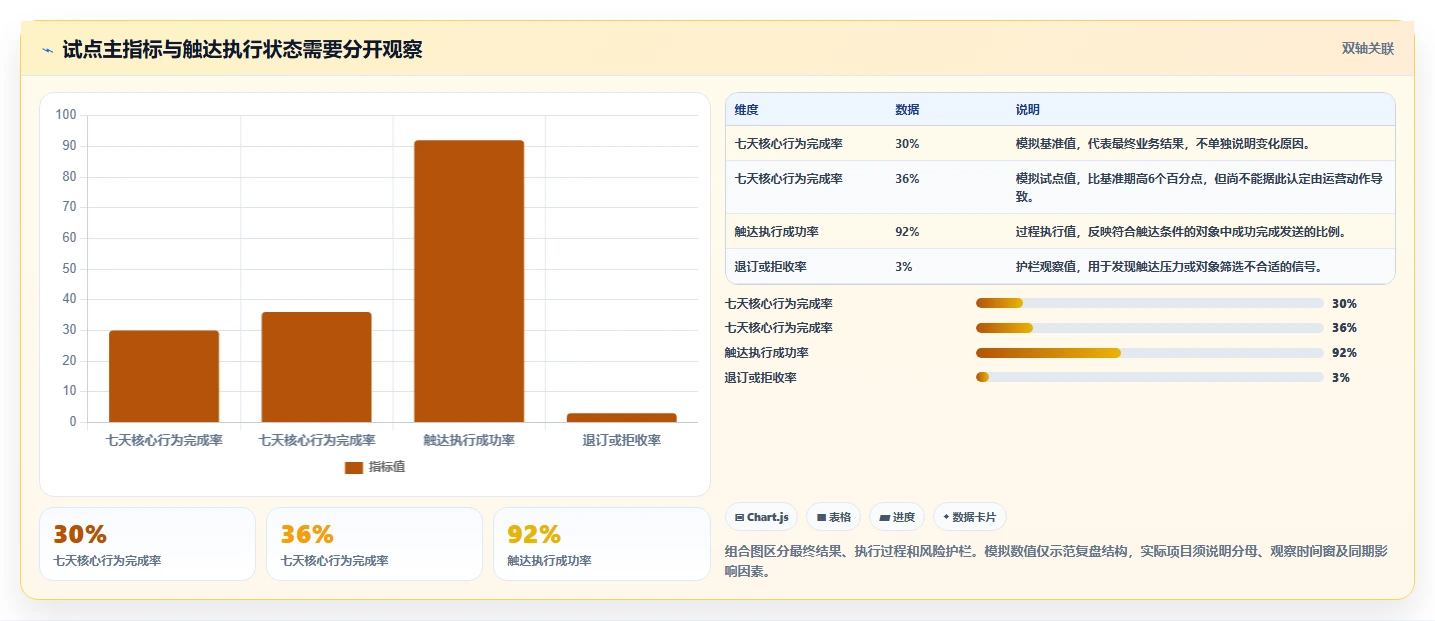
Task: Click the 3% cell in the table
Action: [x=903, y=267]
